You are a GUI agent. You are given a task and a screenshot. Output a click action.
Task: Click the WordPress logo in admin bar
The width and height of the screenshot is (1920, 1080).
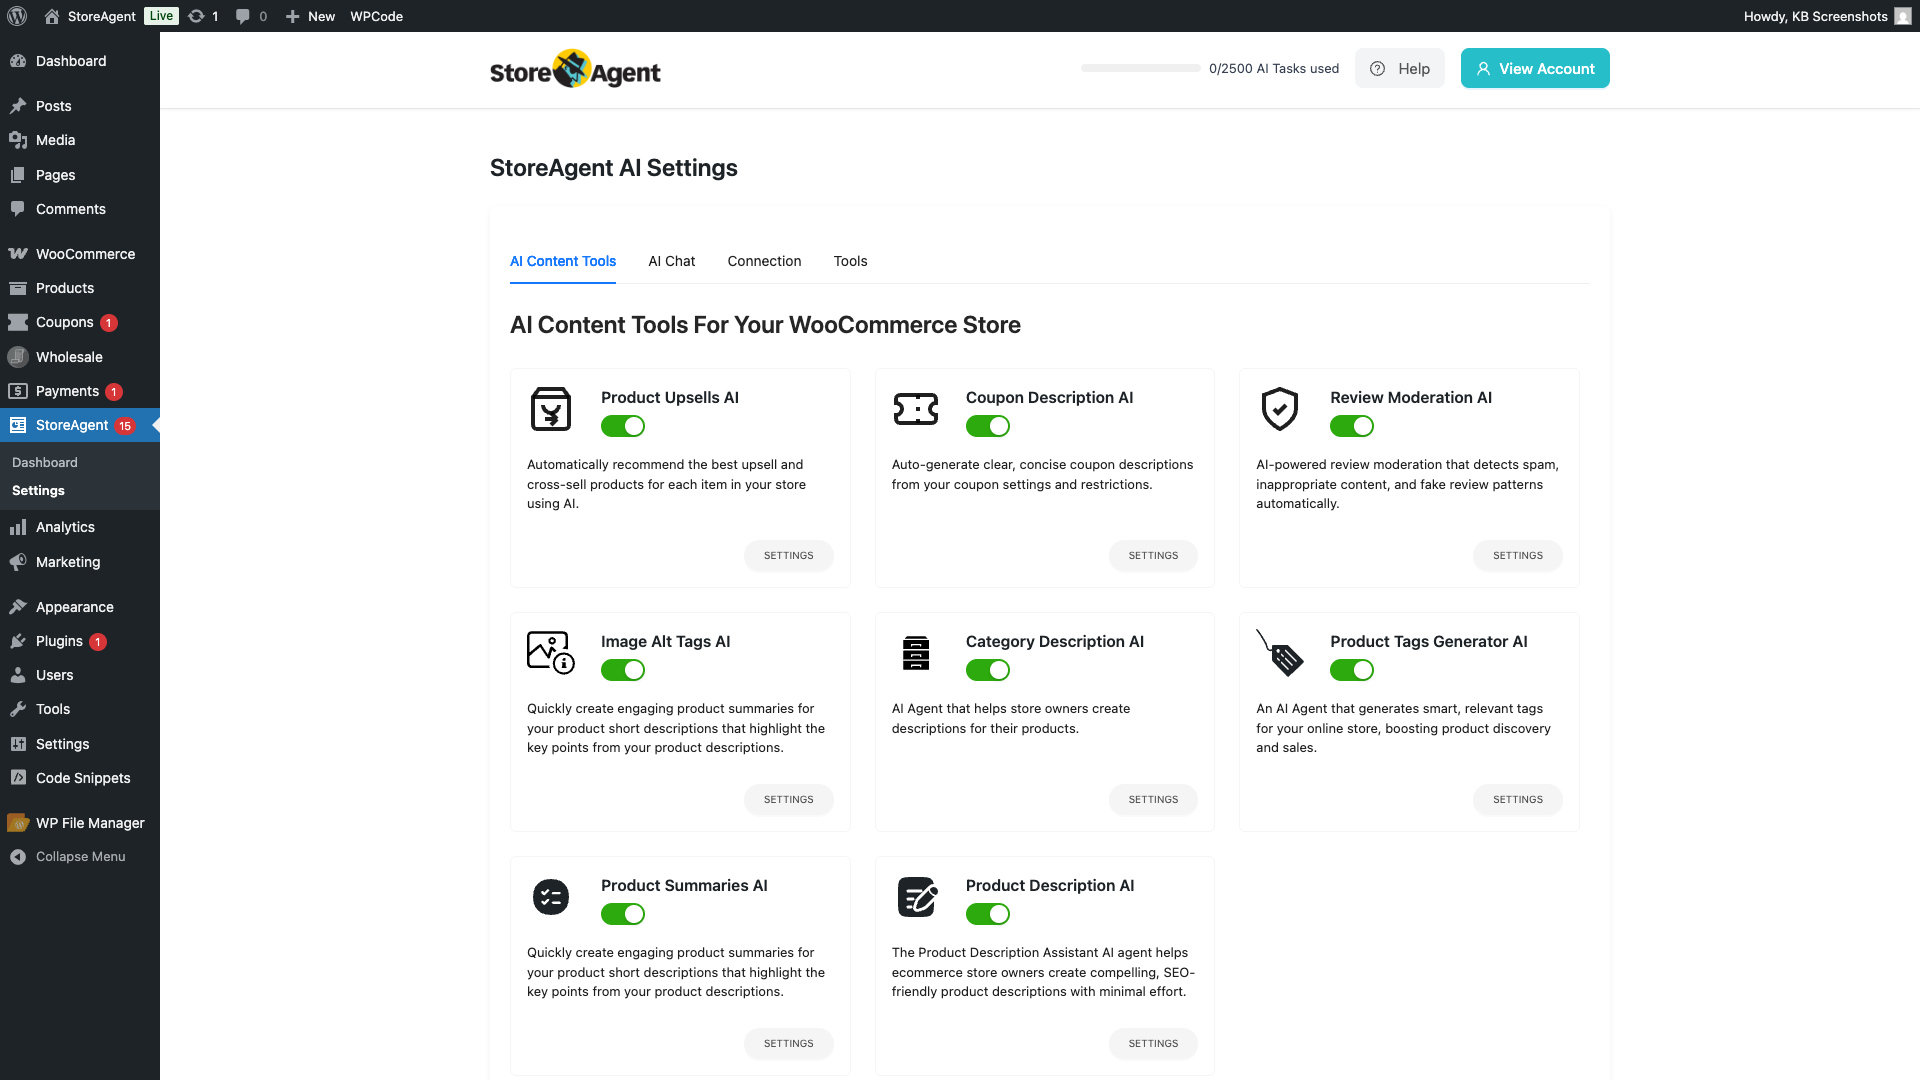point(17,16)
